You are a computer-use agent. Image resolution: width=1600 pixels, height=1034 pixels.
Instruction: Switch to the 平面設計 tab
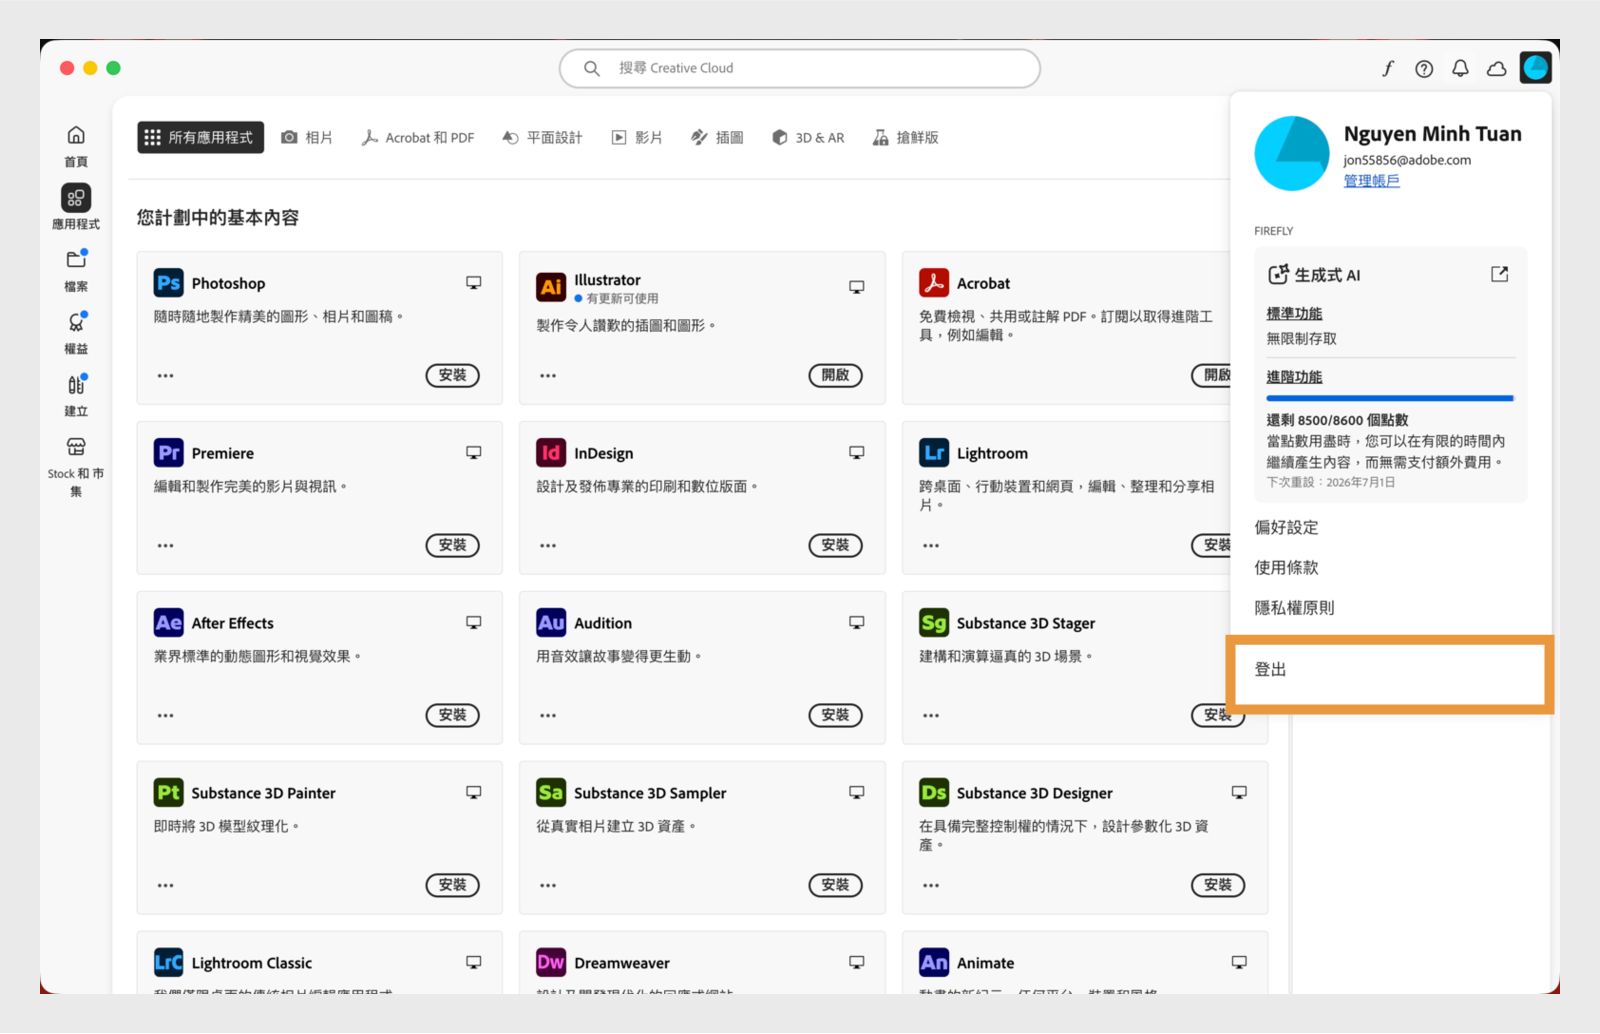click(x=542, y=137)
